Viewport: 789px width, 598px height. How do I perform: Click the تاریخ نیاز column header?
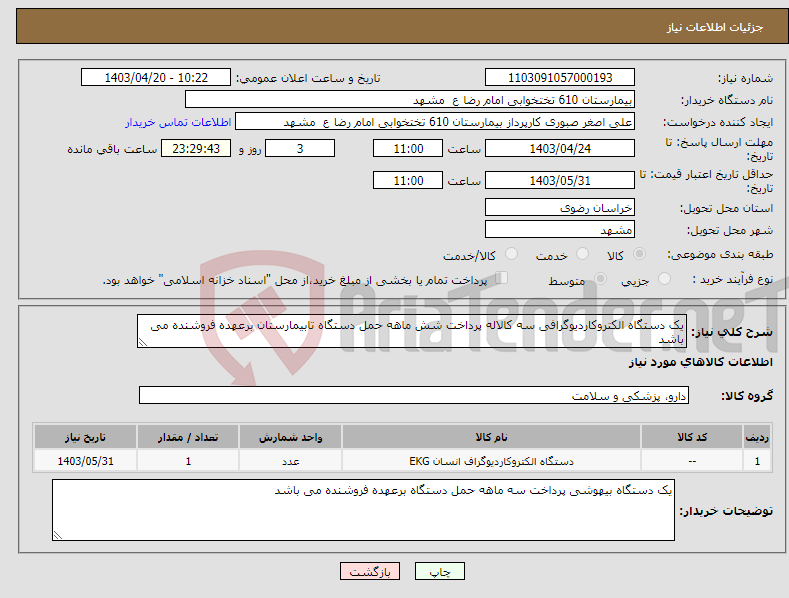pyautogui.click(x=85, y=437)
